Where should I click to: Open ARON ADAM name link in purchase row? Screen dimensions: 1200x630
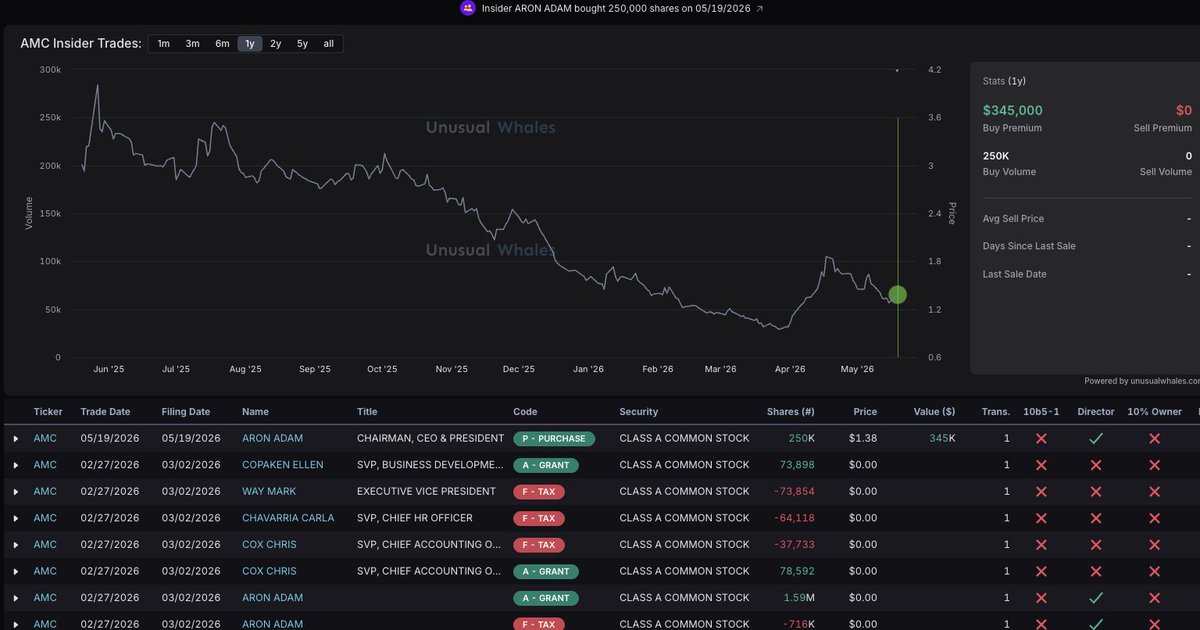(272, 438)
